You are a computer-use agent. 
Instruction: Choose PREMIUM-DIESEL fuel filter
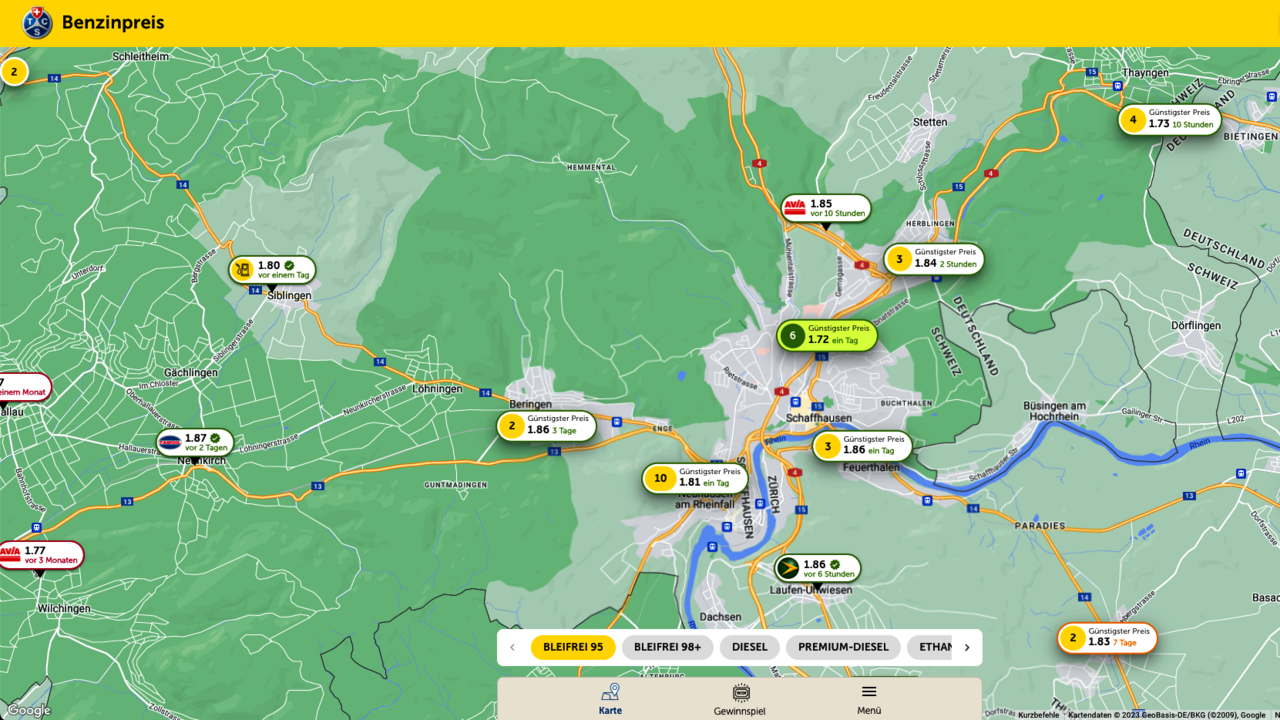click(843, 647)
